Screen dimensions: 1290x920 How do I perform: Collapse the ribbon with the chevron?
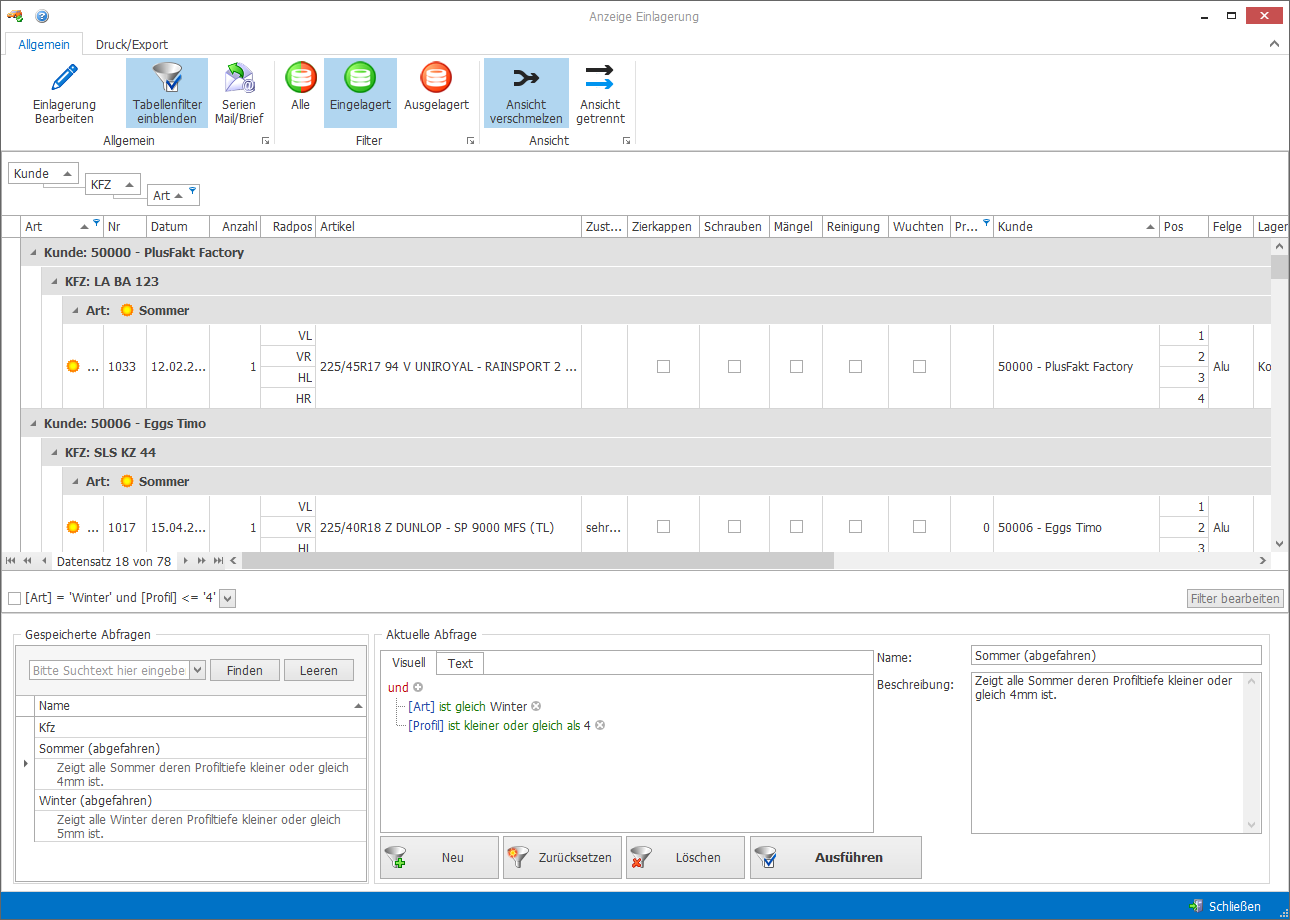point(1274,44)
